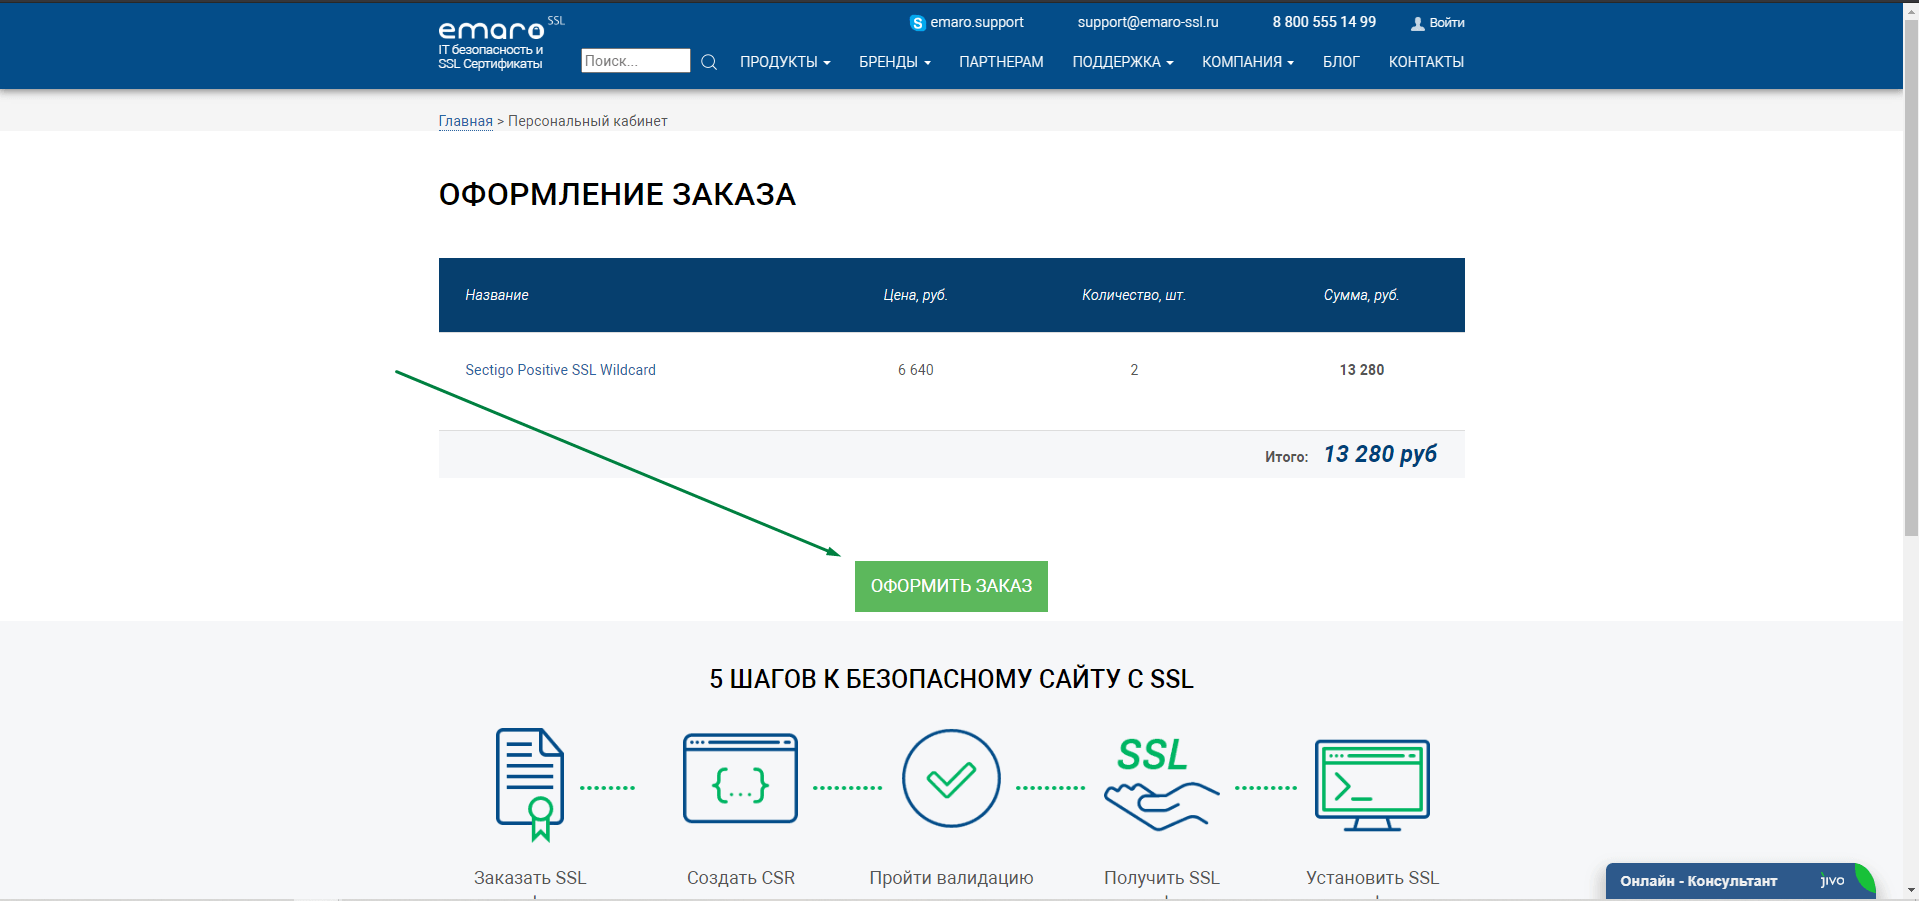1919x901 pixels.
Task: Click the ОФОРМЛЕНИЕ ЗАКАЗА heading
Action: (617, 195)
